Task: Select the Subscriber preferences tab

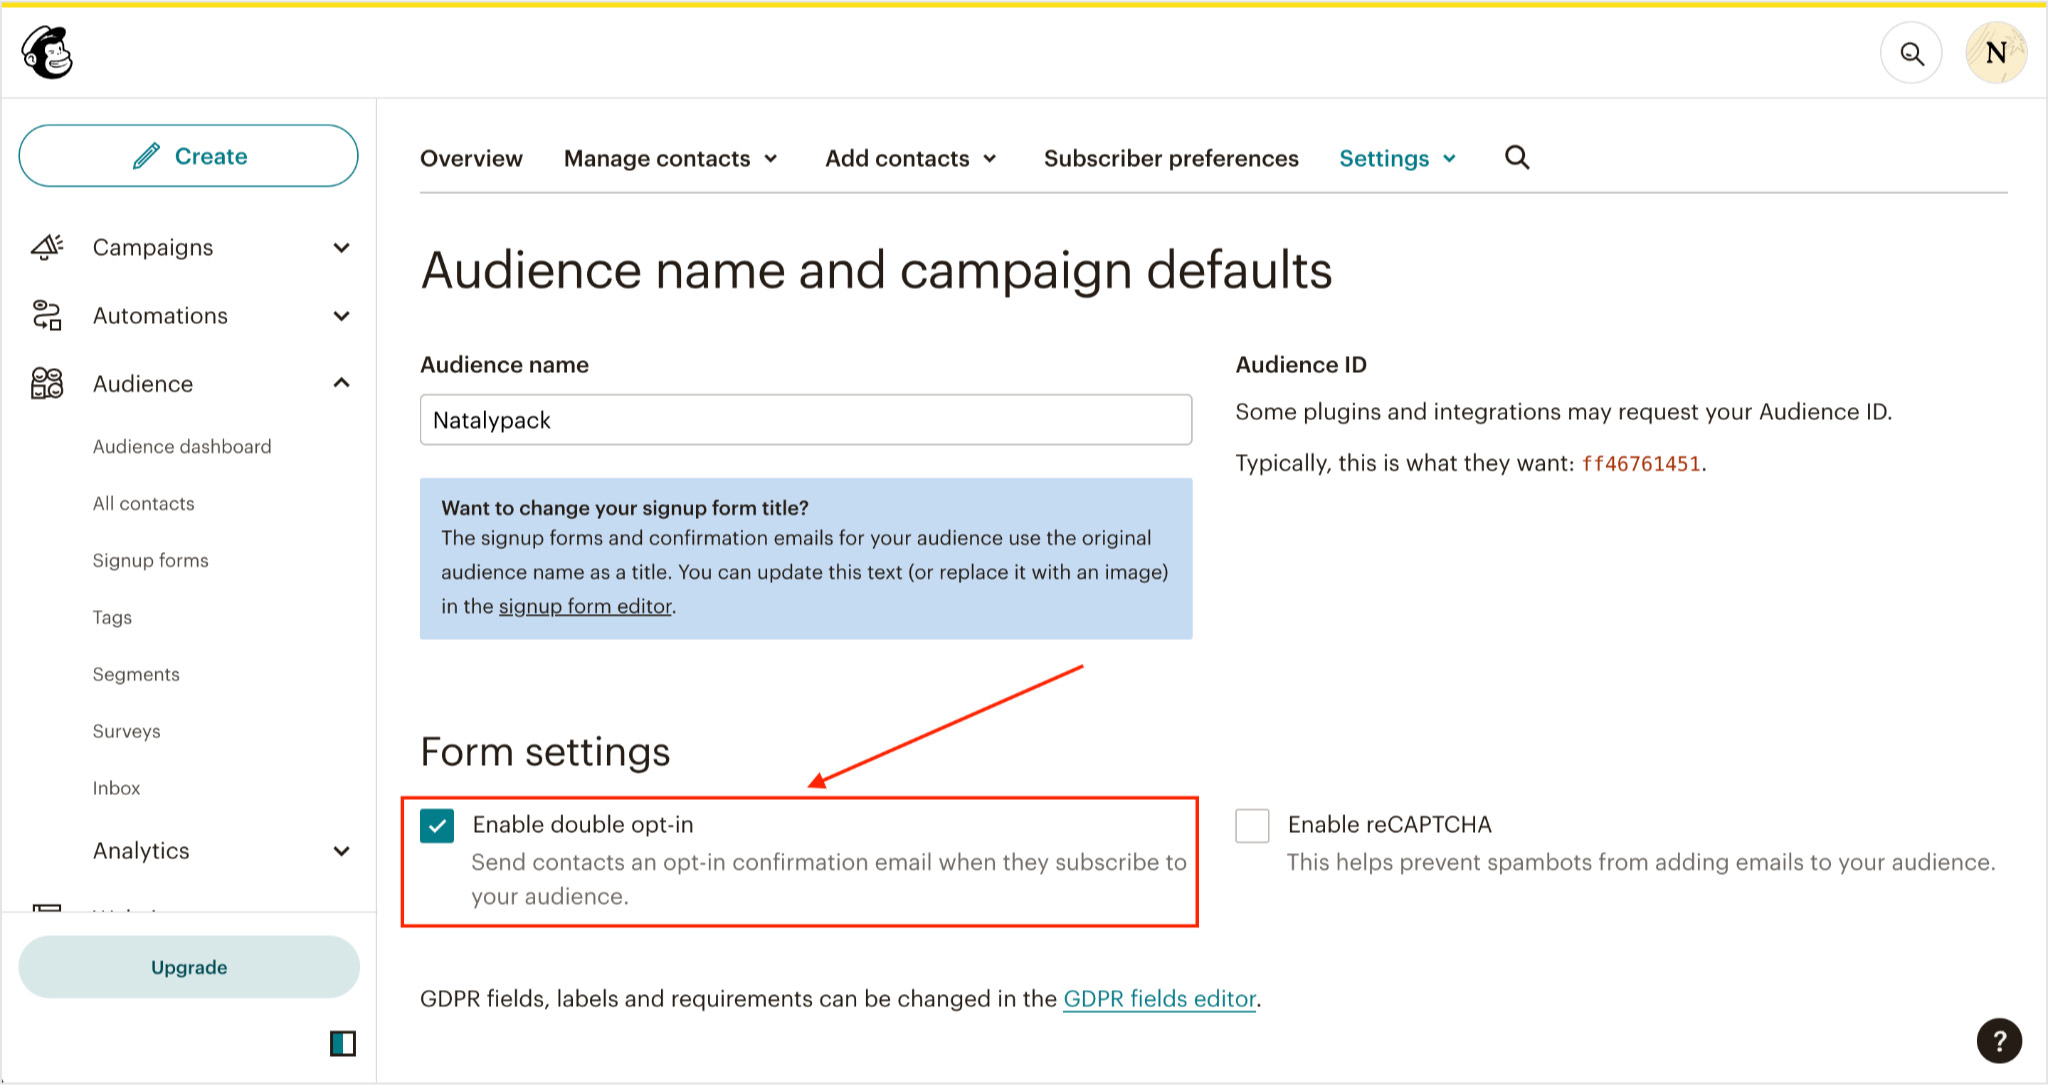Action: tap(1170, 158)
